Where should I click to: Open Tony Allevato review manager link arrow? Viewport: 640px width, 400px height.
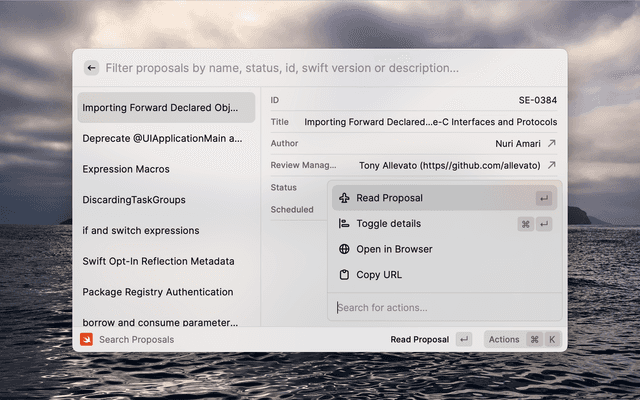[x=551, y=165]
